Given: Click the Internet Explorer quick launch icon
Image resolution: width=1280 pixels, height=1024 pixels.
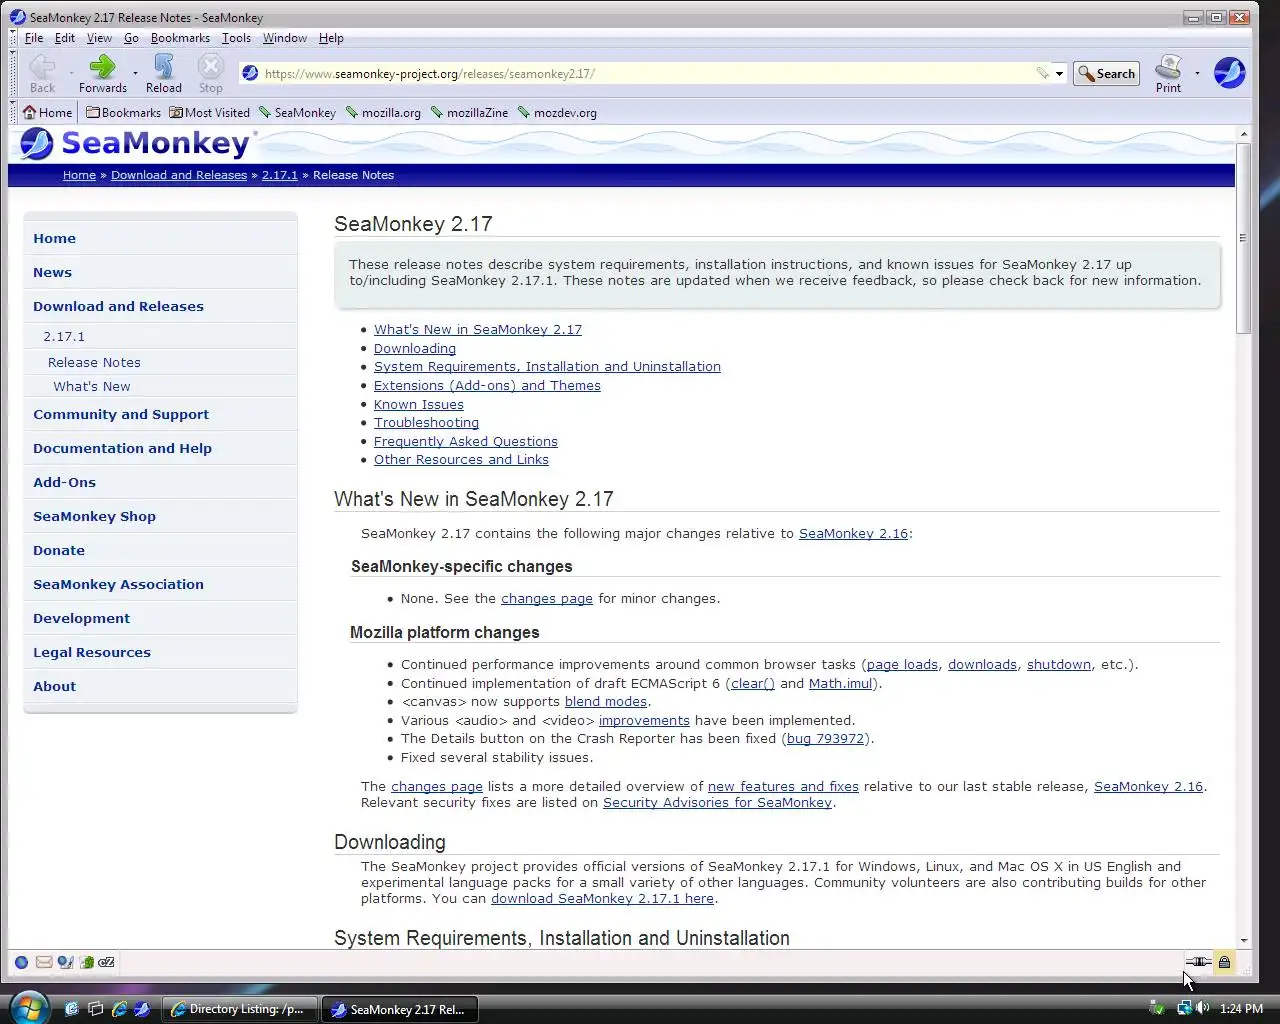Looking at the screenshot, I should point(119,1009).
